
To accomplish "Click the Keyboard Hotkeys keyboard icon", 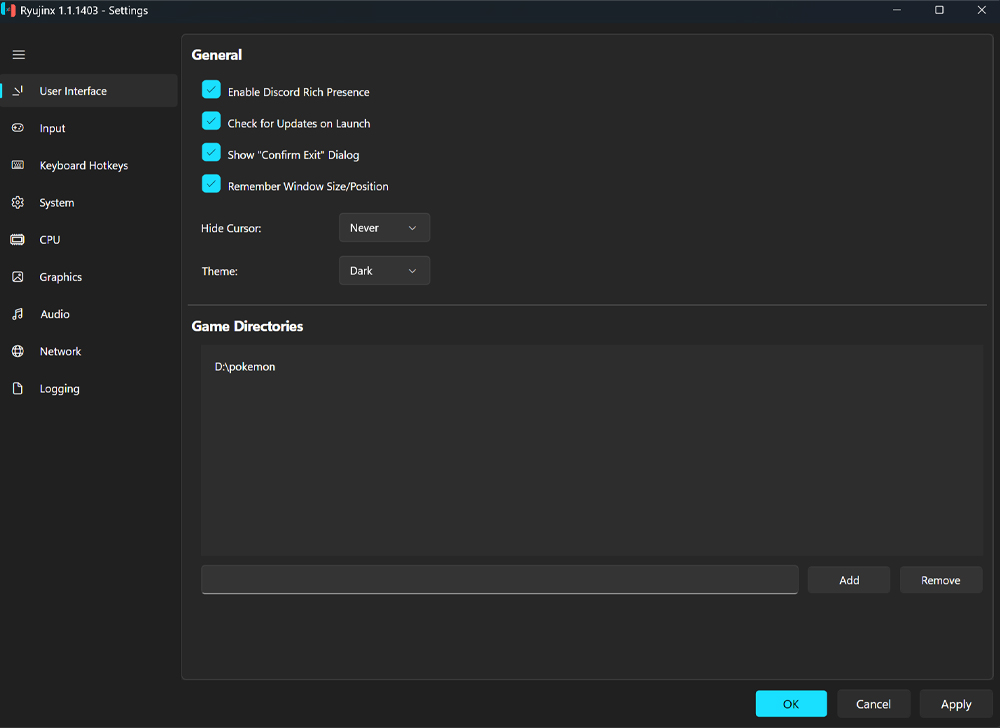I will pyautogui.click(x=18, y=165).
